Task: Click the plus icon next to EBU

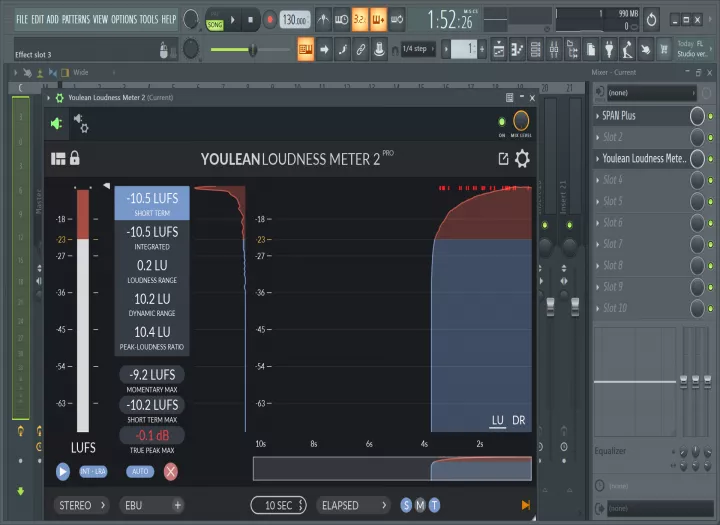Action: pos(178,505)
